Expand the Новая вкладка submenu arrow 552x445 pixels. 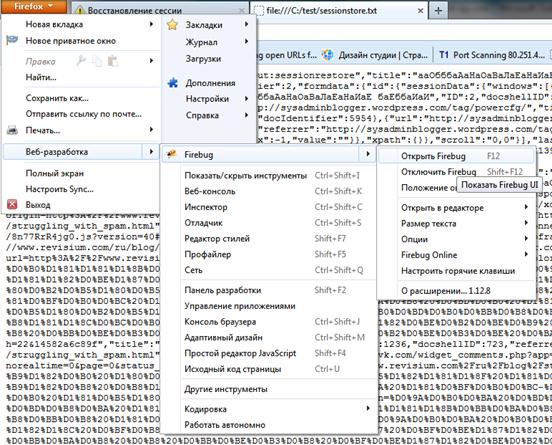pos(151,24)
